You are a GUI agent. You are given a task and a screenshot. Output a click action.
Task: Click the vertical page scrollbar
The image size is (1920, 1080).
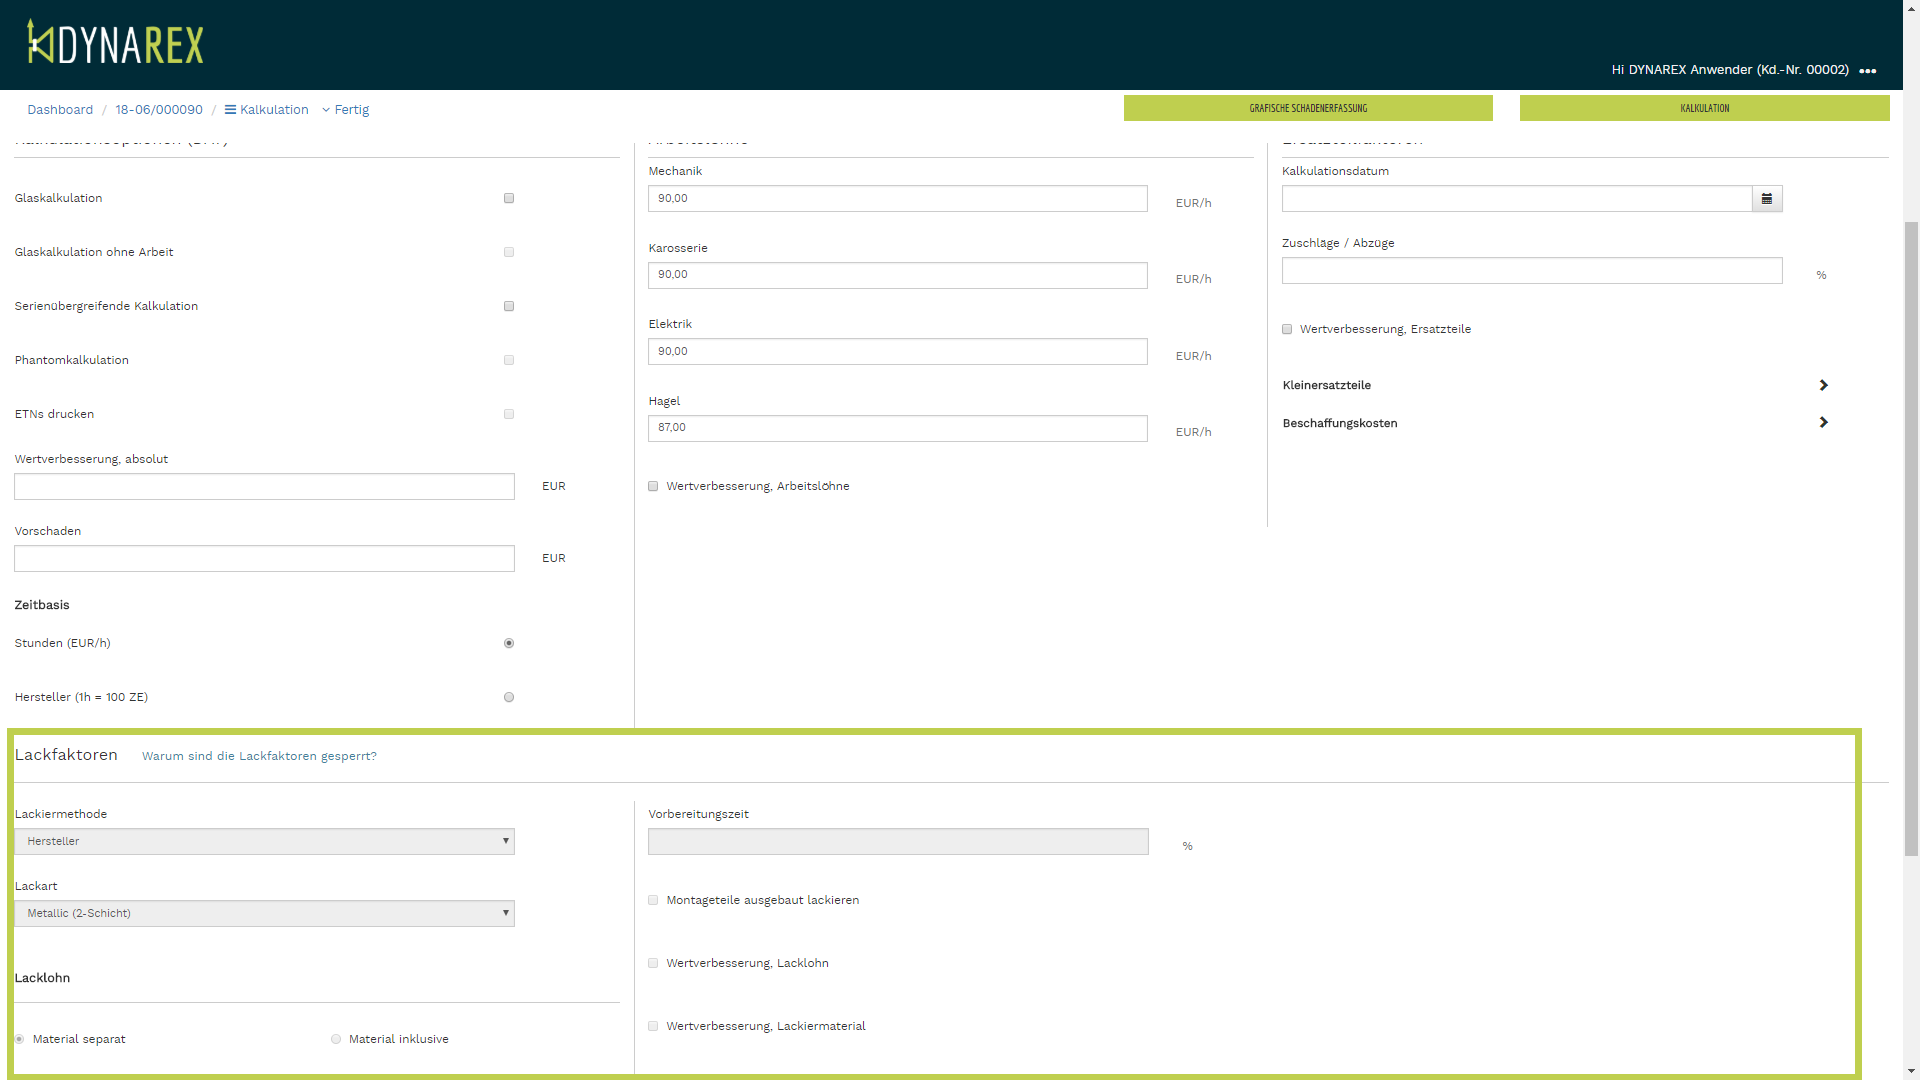tap(1911, 540)
